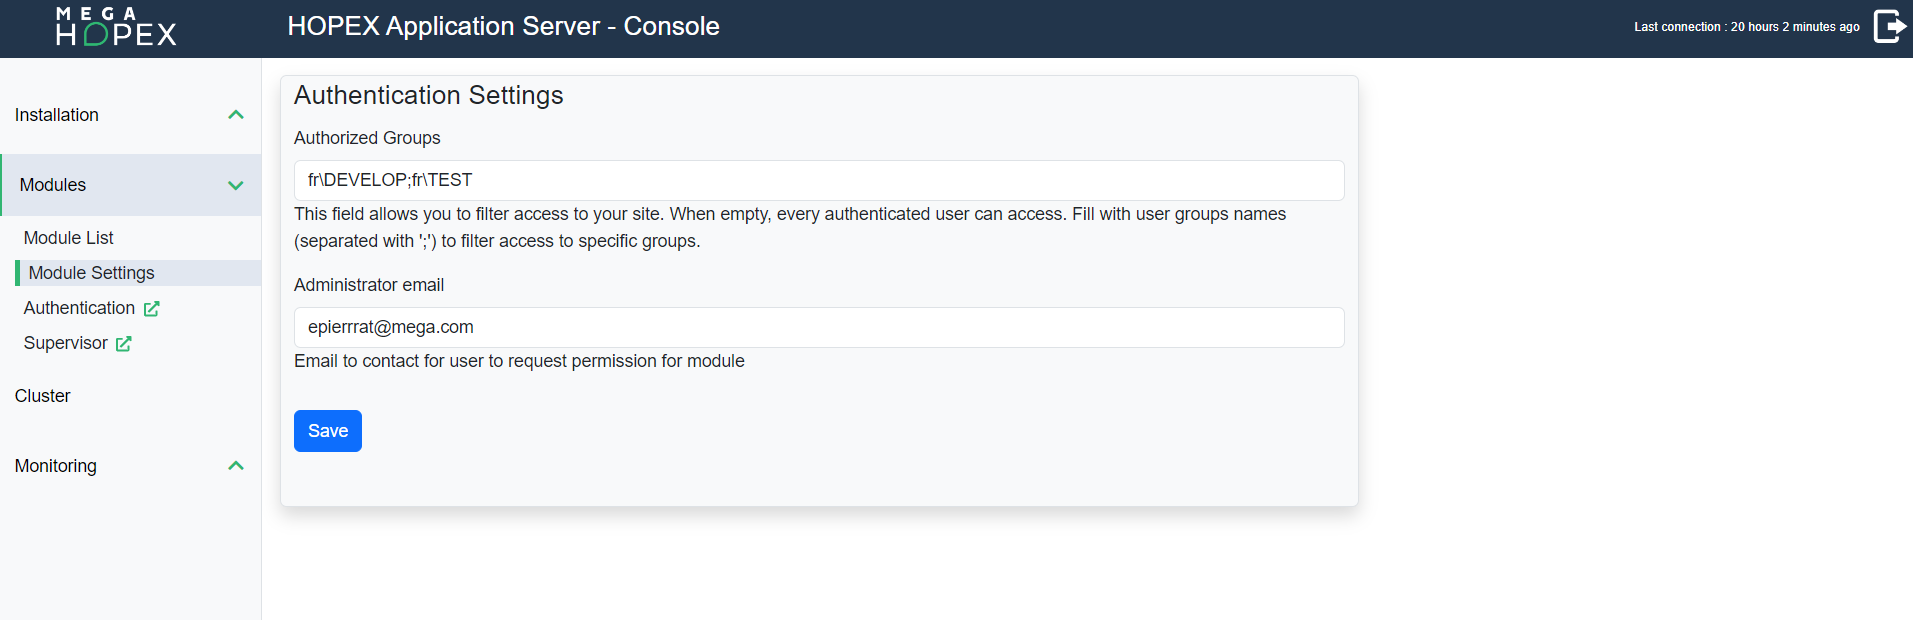Open the Authentication link text

(x=79, y=308)
